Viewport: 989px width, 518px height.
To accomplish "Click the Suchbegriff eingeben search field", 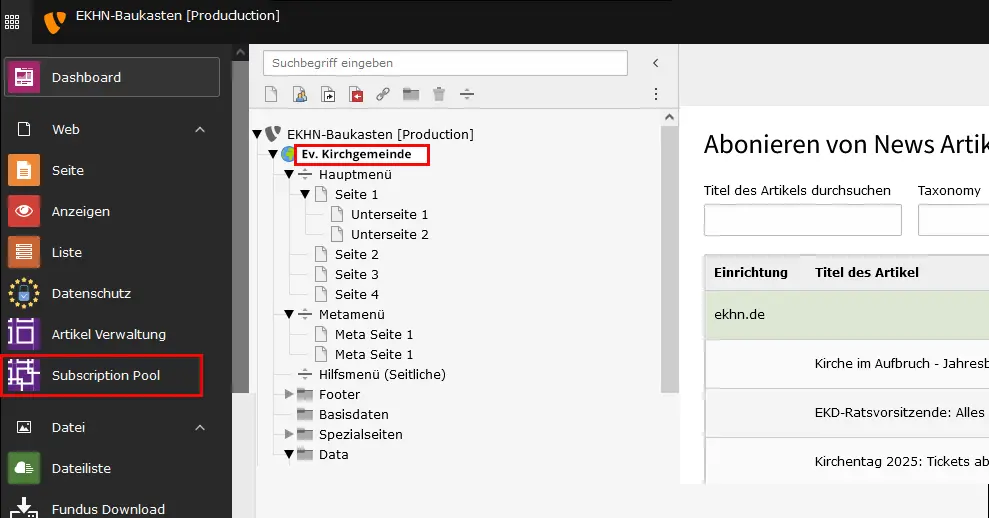I will pos(445,63).
